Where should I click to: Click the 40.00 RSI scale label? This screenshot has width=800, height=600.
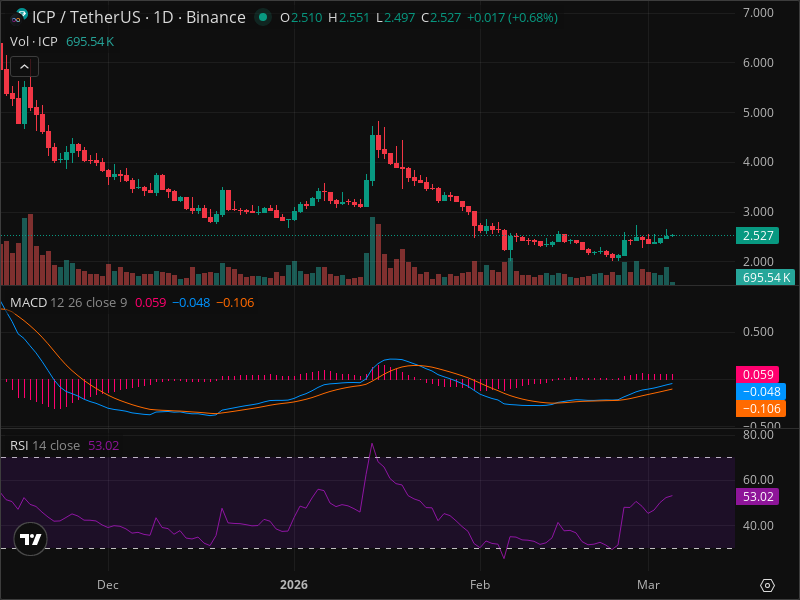(x=758, y=526)
